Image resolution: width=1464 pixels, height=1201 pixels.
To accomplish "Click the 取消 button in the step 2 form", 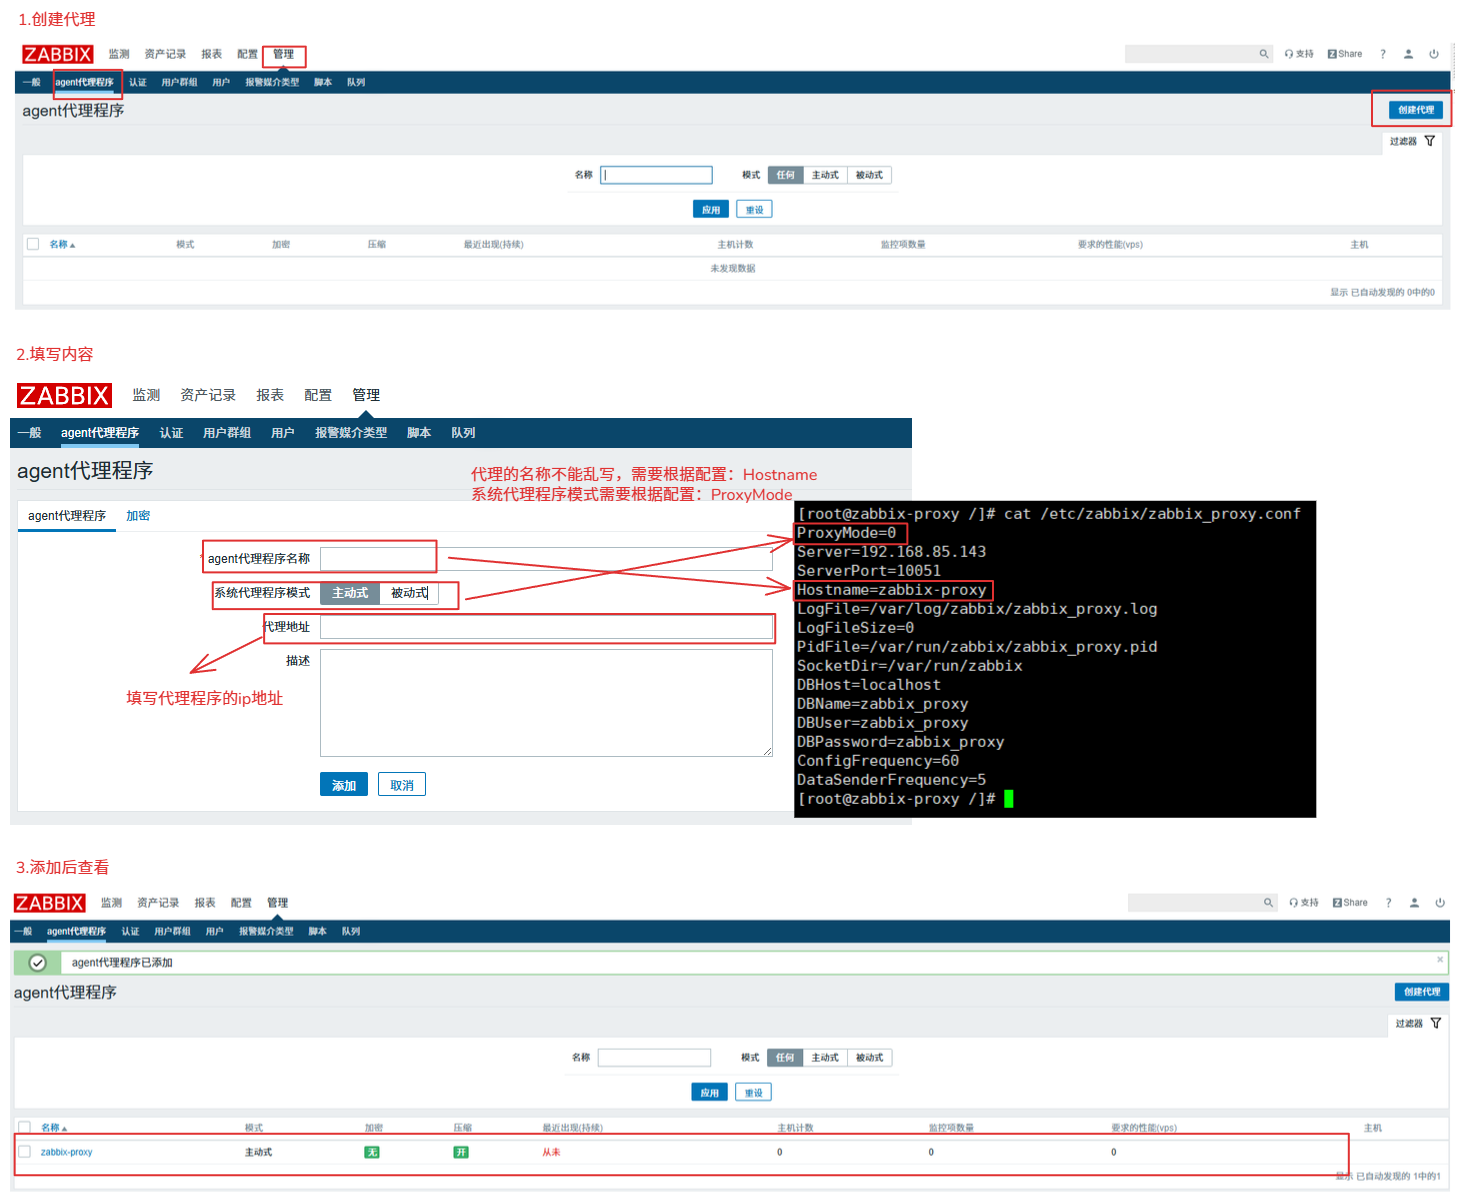I will 402,785.
